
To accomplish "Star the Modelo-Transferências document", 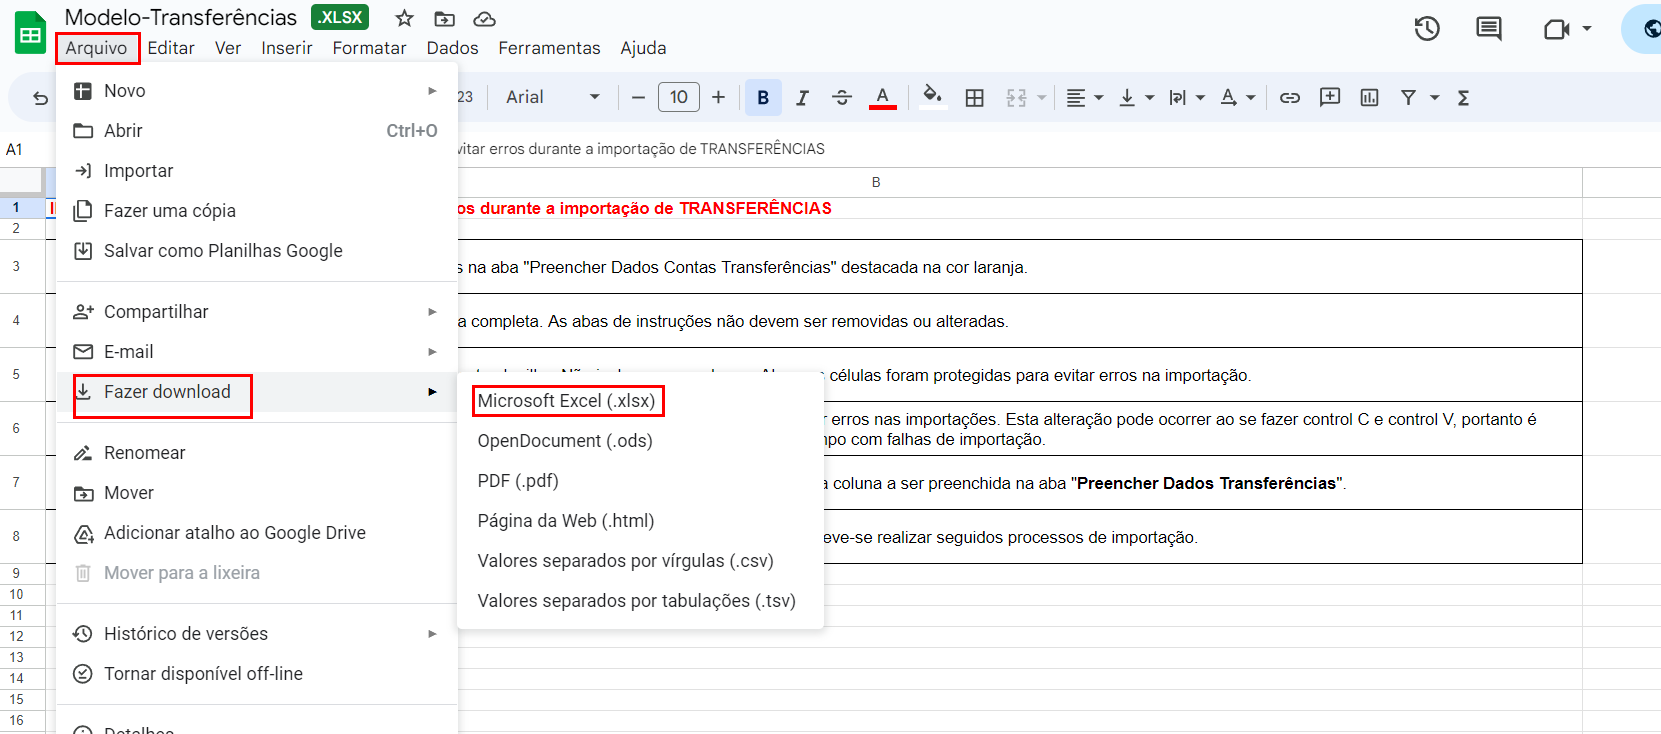I will [x=404, y=18].
